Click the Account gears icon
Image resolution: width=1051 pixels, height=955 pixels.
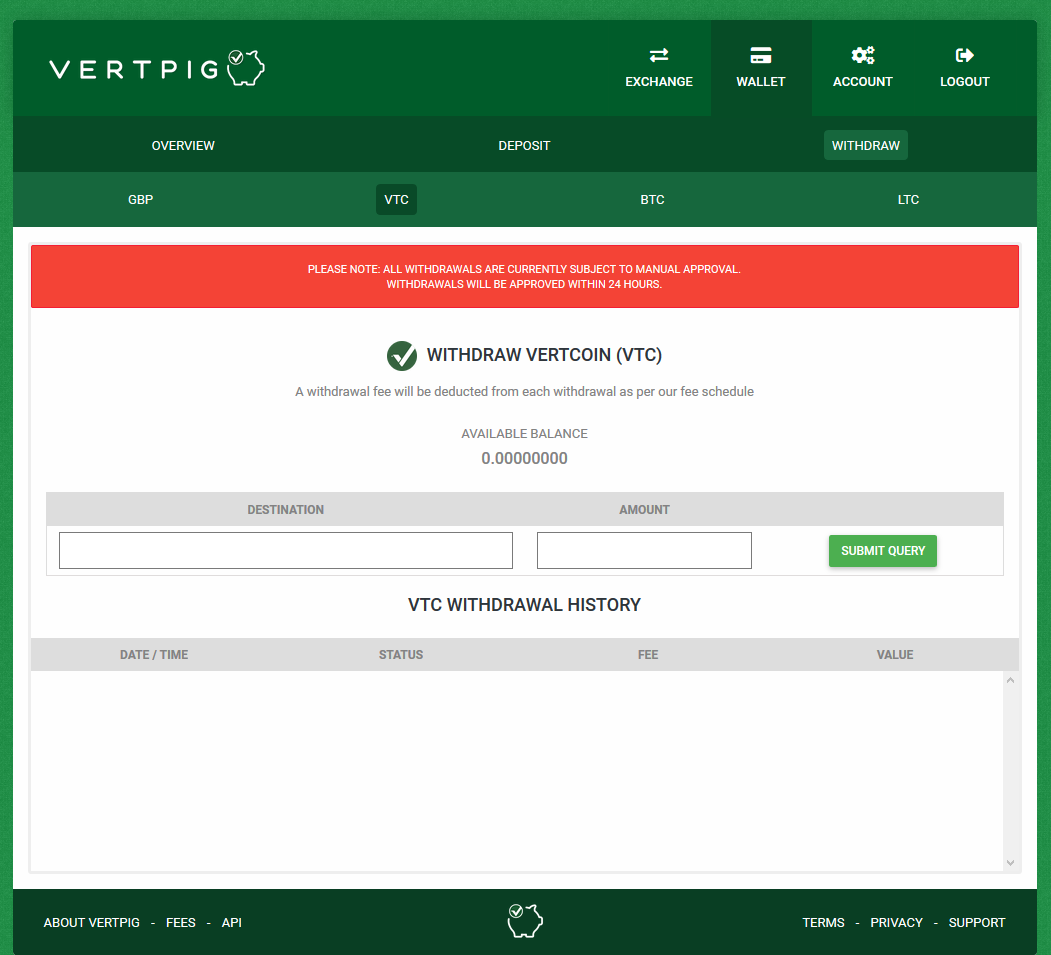click(x=863, y=55)
